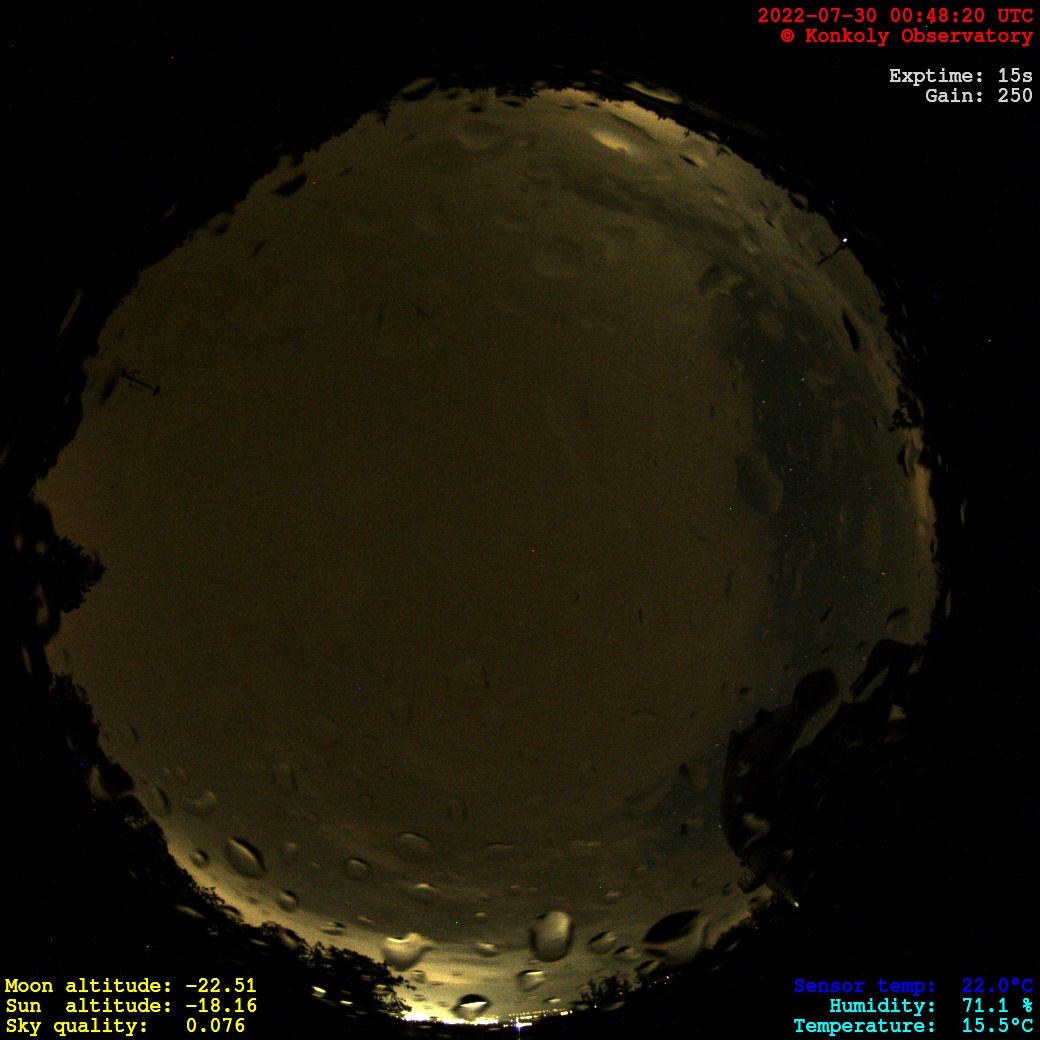Select the Exptime: 15s readout
Viewport: 1040px width, 1040px height.
(960, 76)
